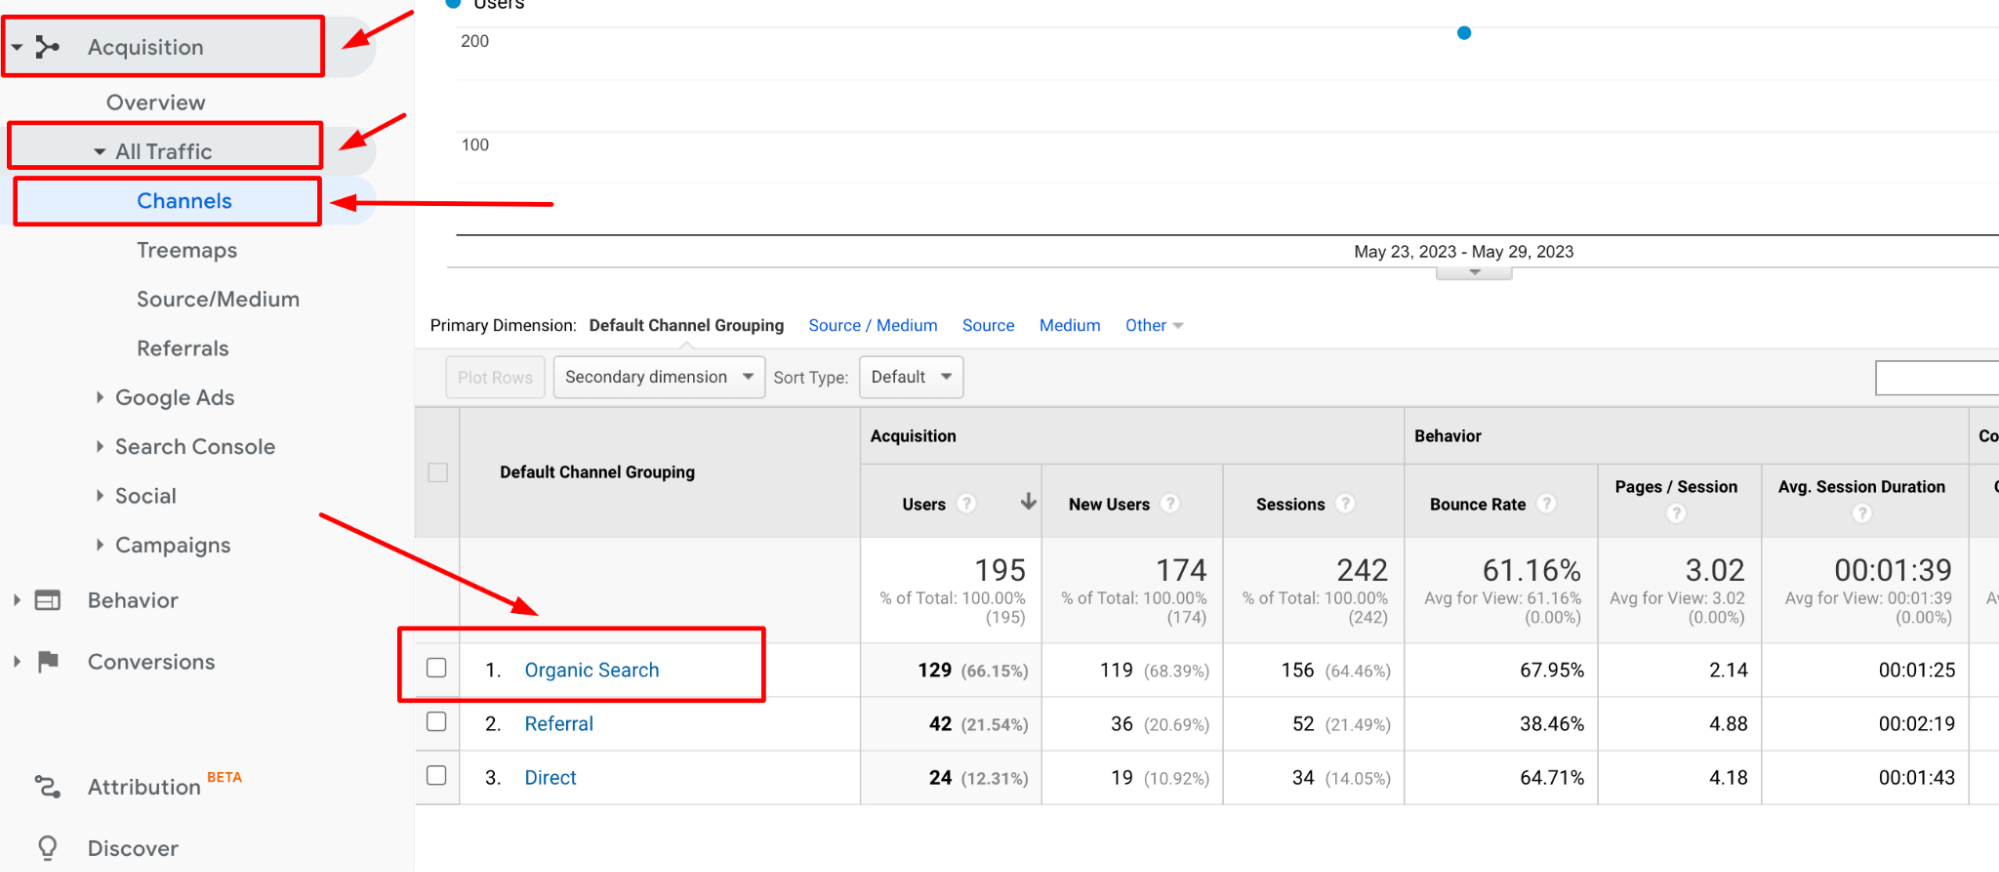Expand the Campaigns submenu
The height and width of the screenshot is (872, 1999).
pos(100,544)
